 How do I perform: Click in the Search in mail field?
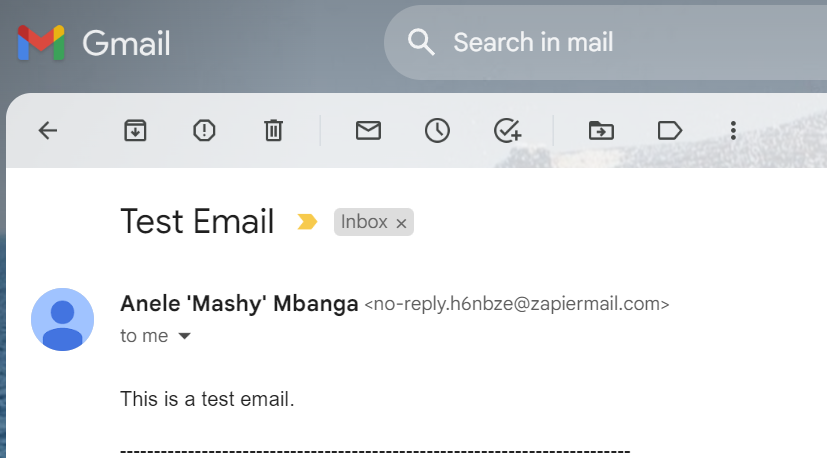(x=600, y=42)
